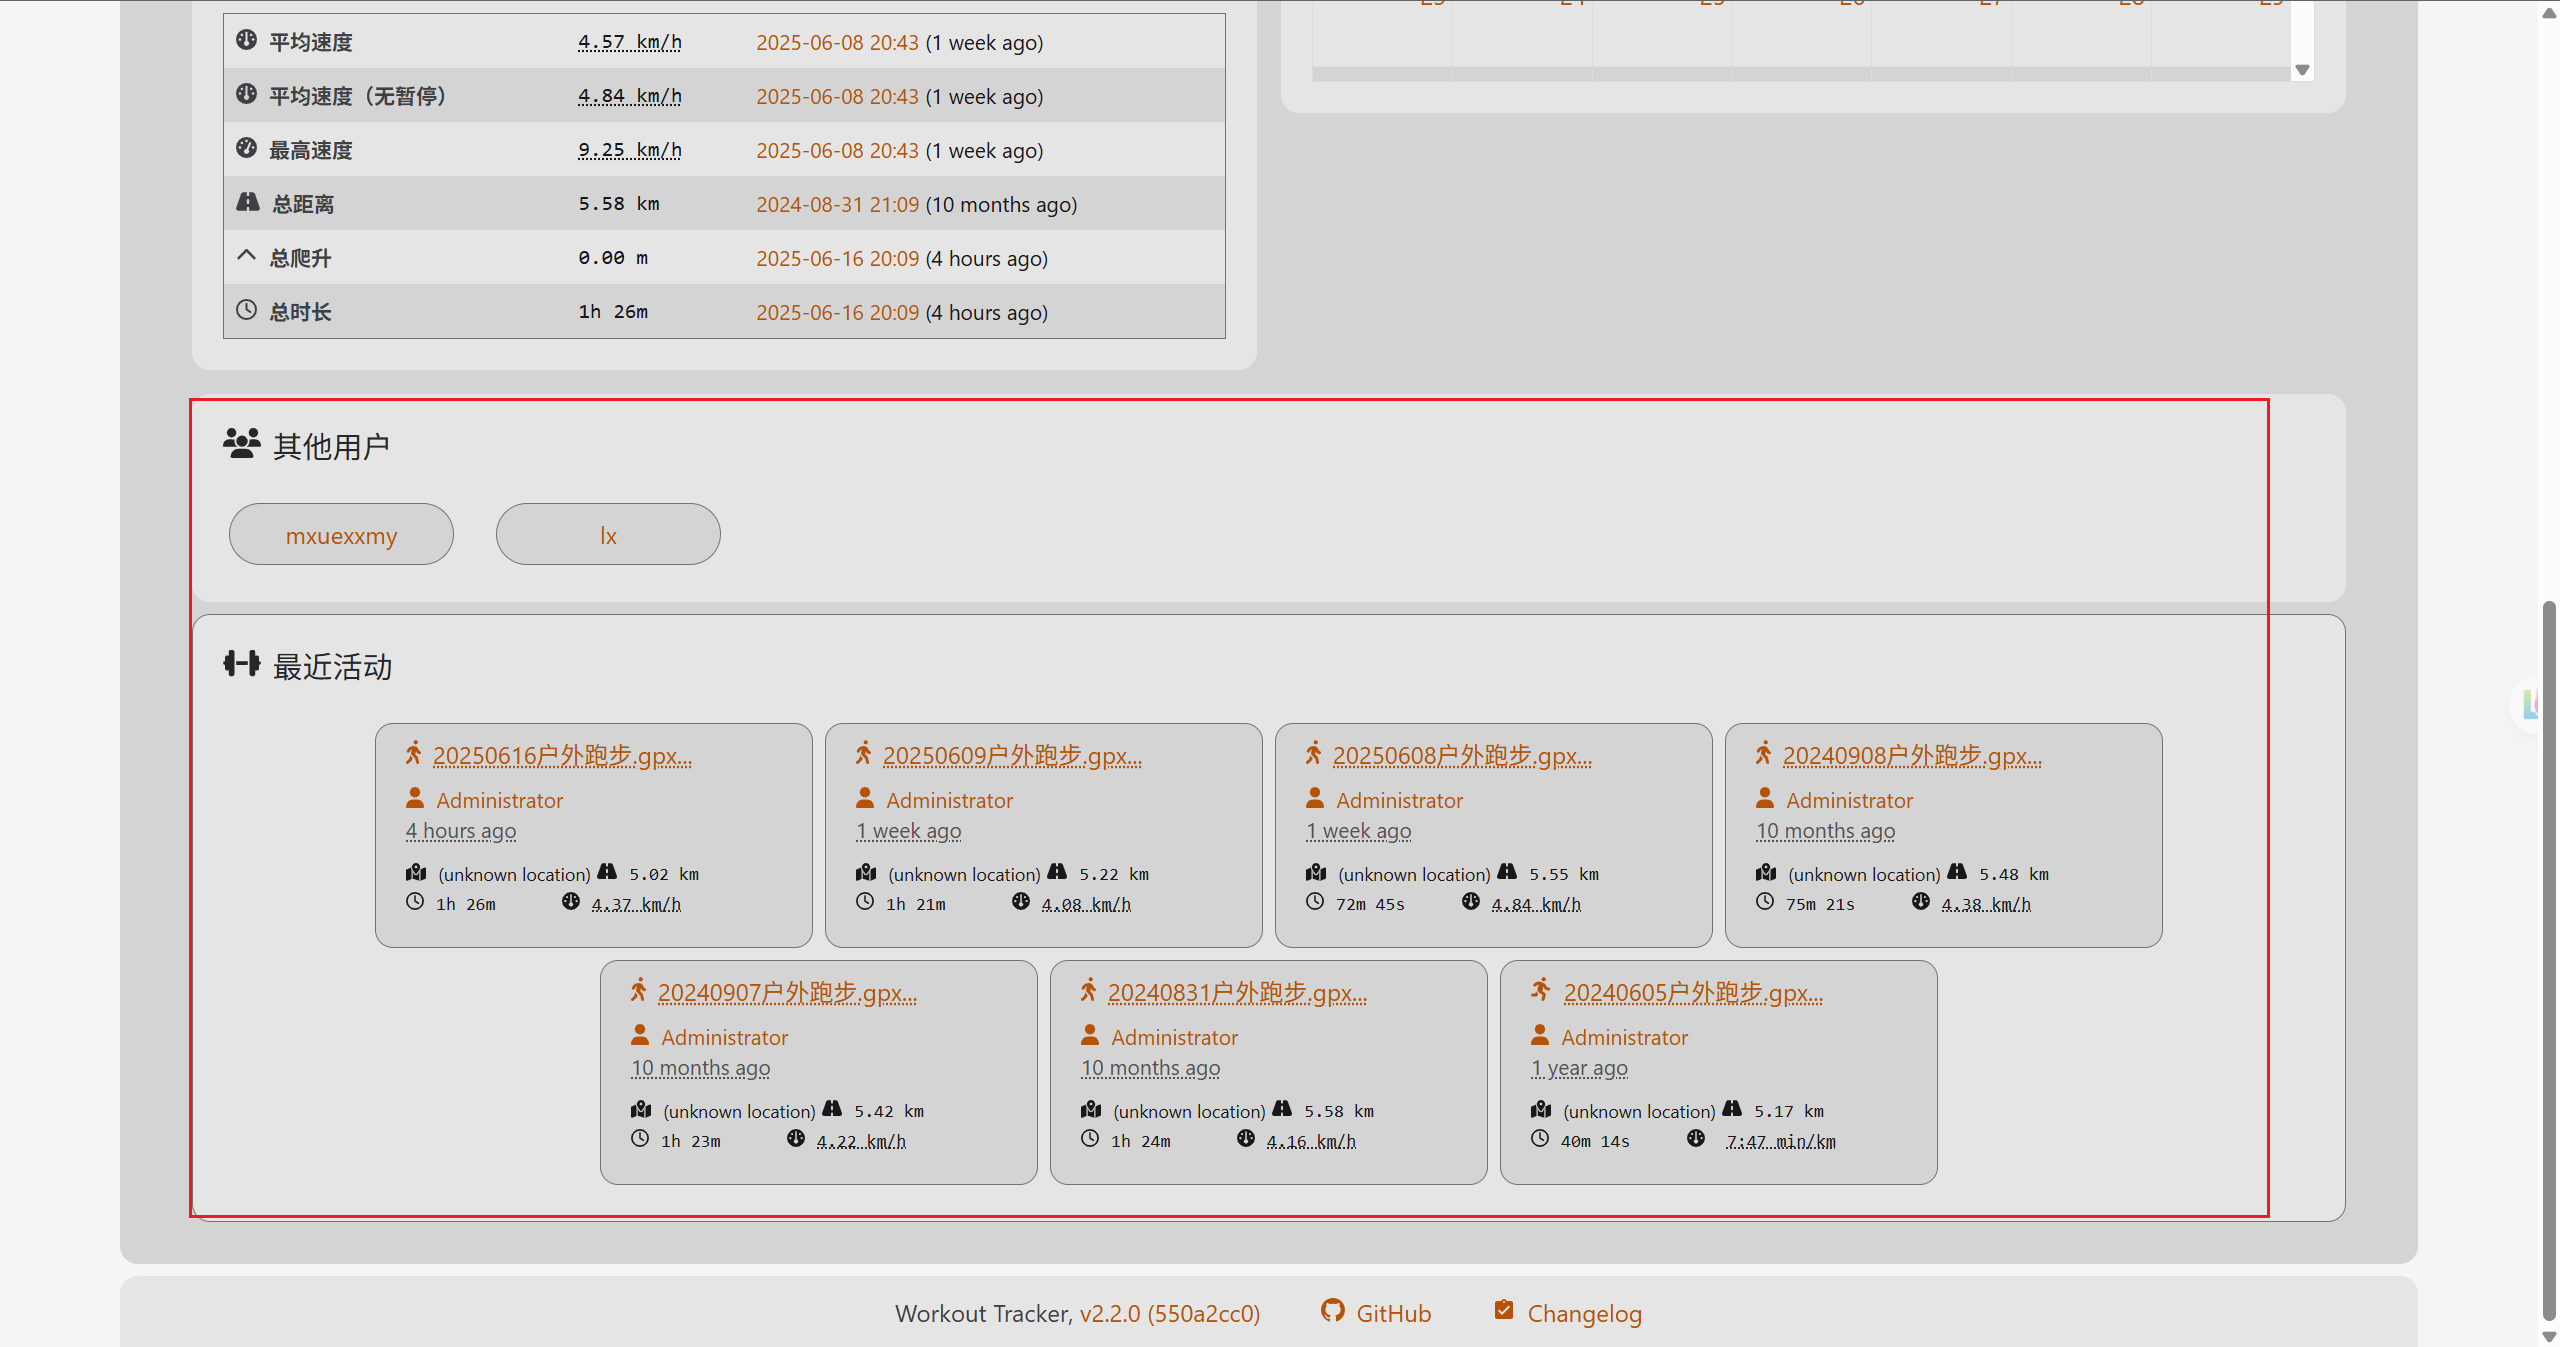
Task: Click 5.58 km total distance value in table
Action: (x=619, y=204)
